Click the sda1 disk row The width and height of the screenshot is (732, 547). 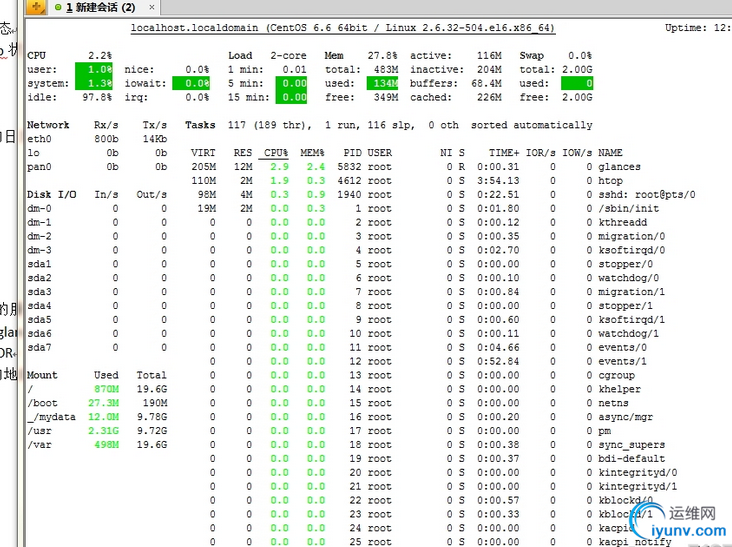coord(97,264)
